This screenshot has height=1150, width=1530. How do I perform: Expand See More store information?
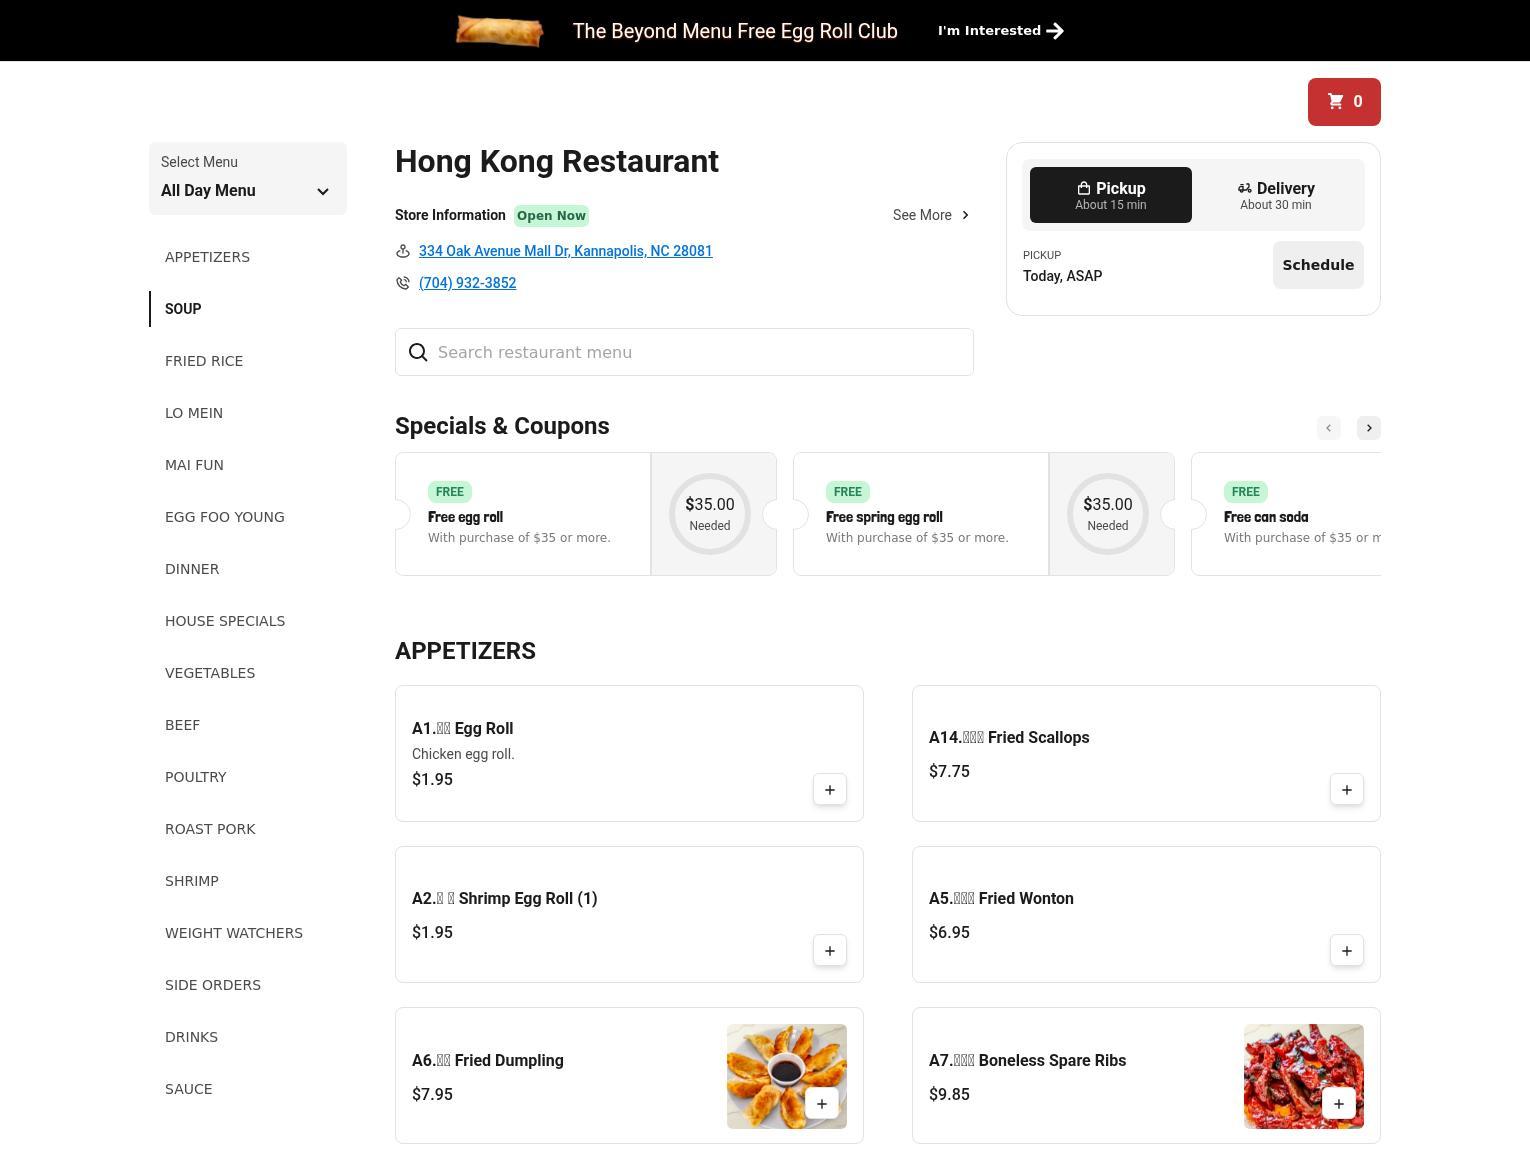click(x=930, y=215)
